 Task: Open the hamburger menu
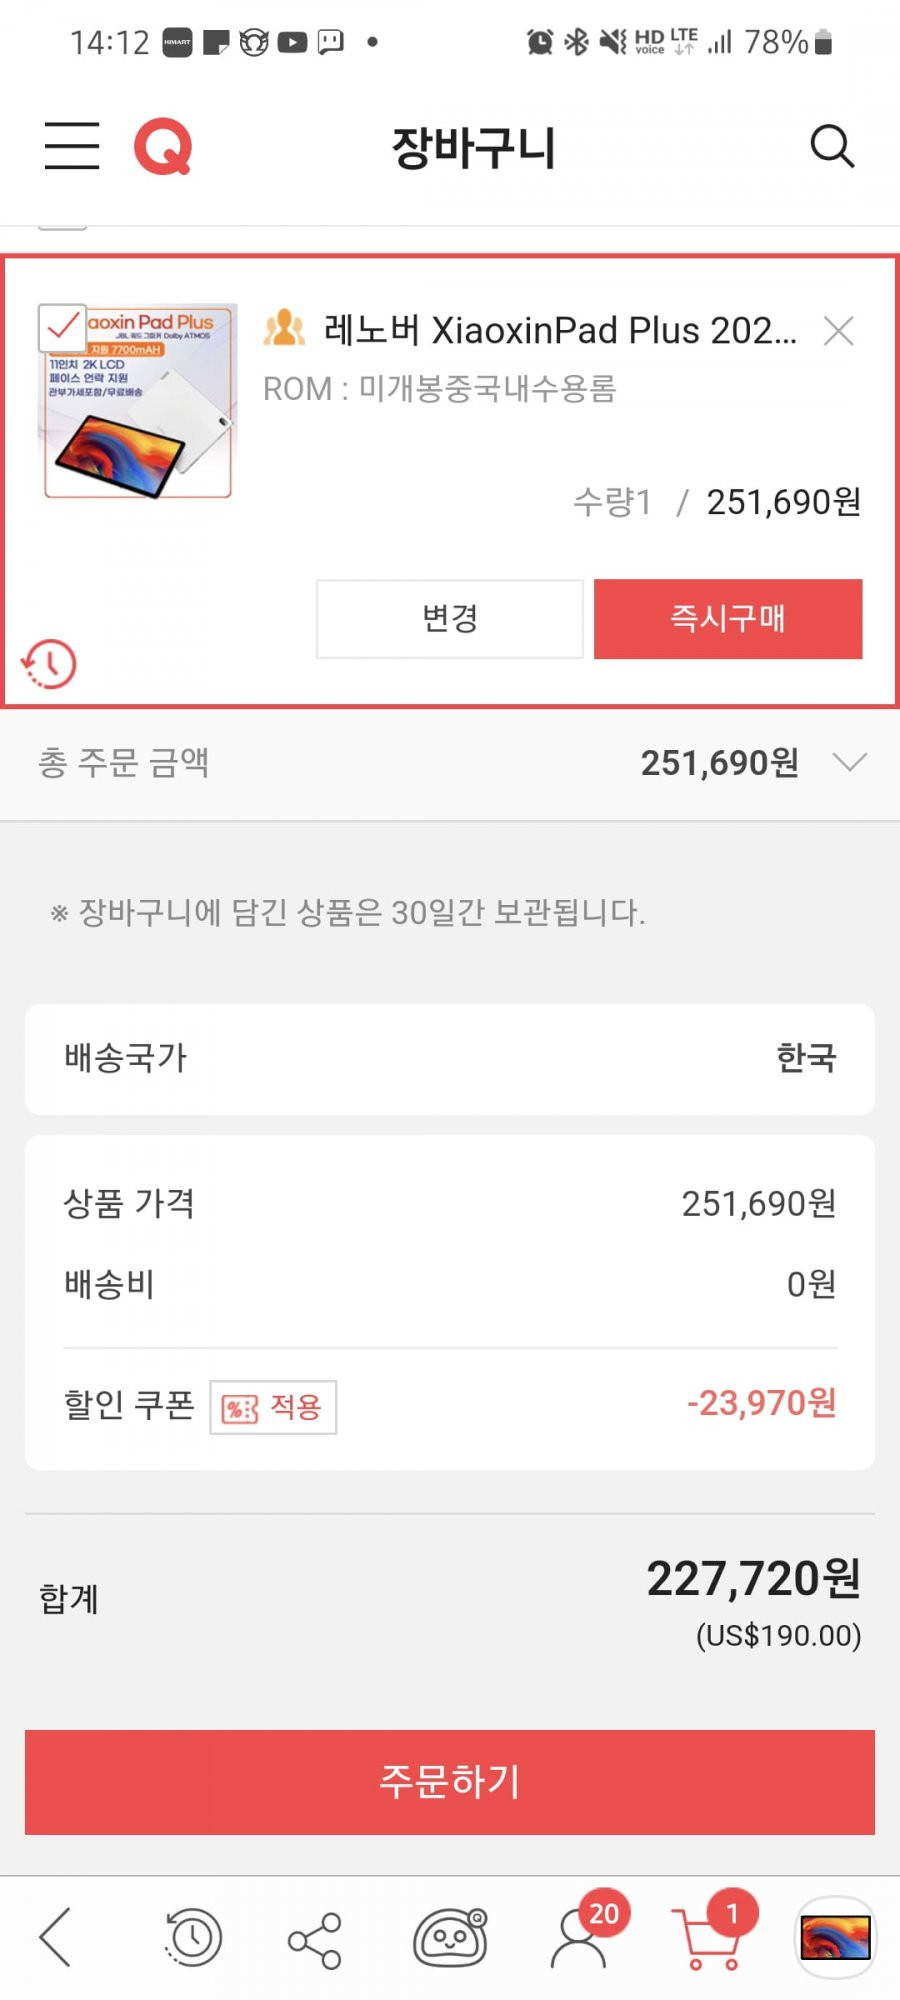pyautogui.click(x=72, y=146)
